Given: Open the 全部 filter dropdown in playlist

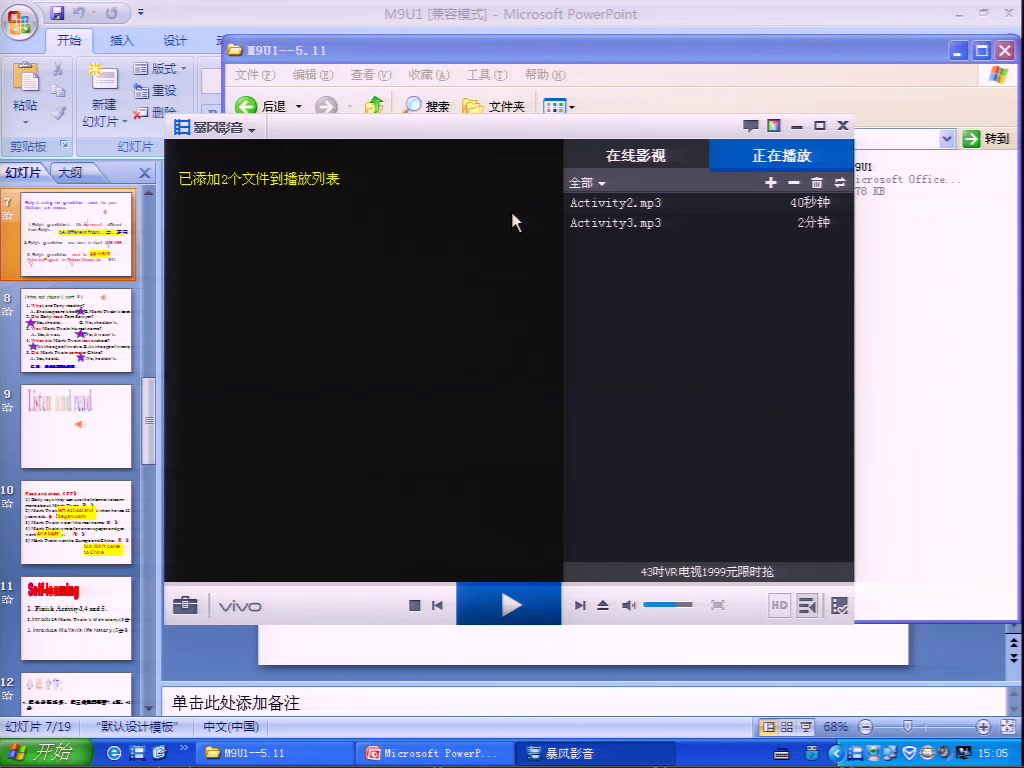Looking at the screenshot, I should tap(586, 183).
